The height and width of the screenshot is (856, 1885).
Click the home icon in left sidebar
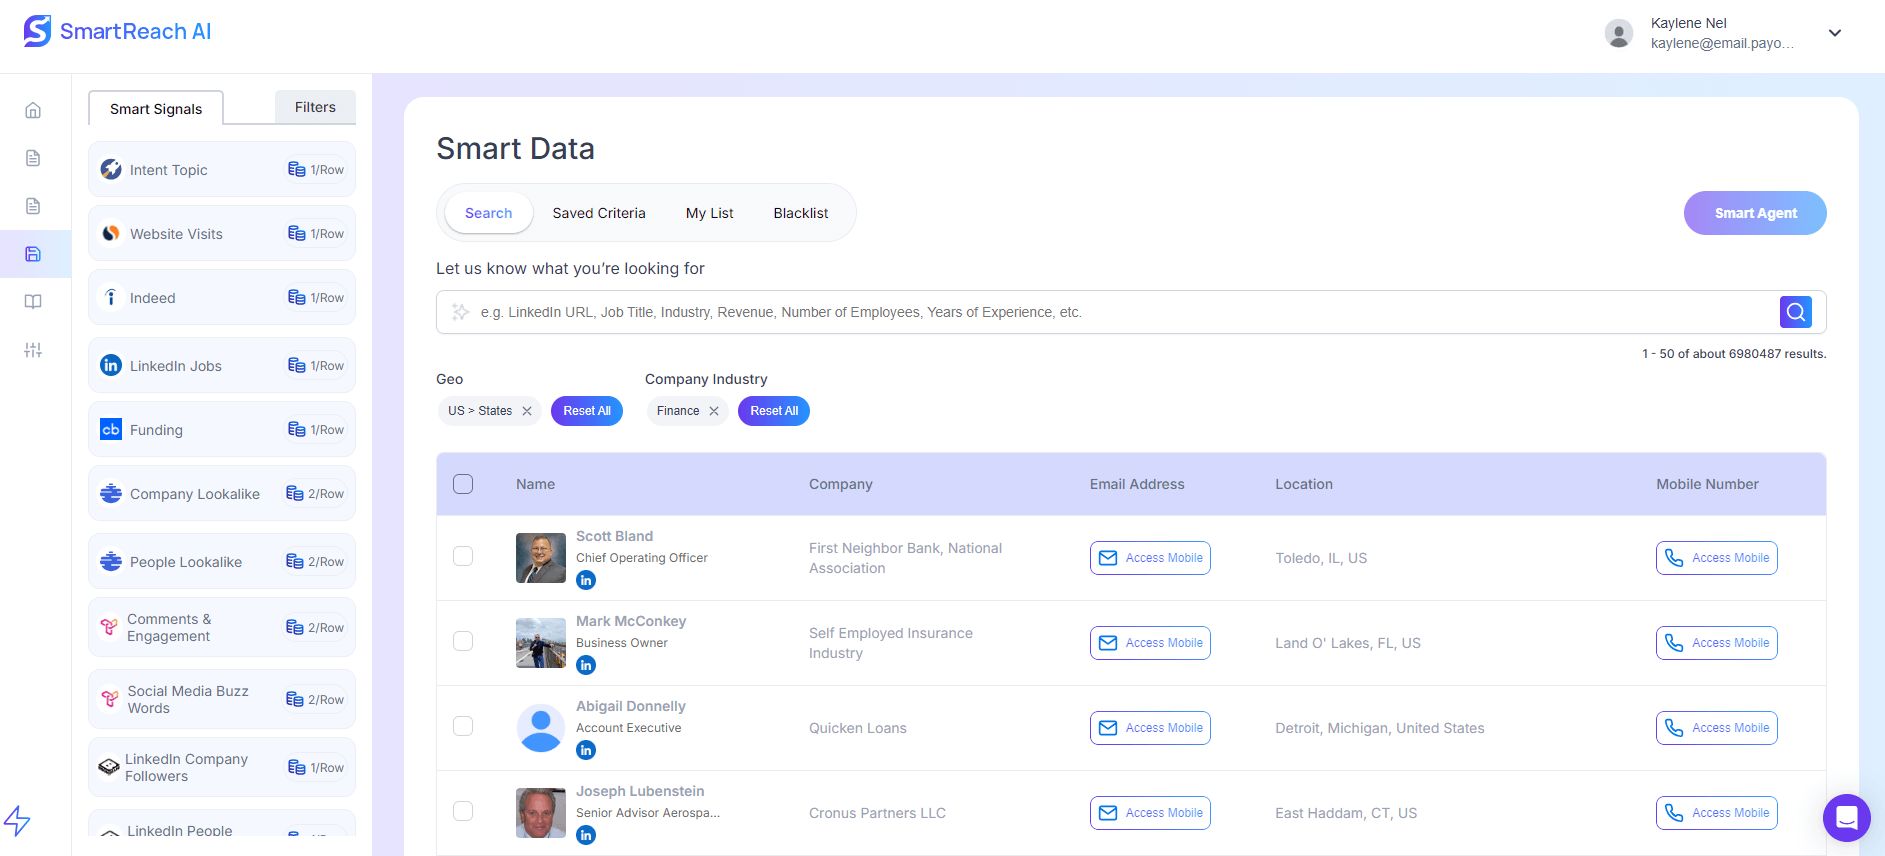(33, 110)
